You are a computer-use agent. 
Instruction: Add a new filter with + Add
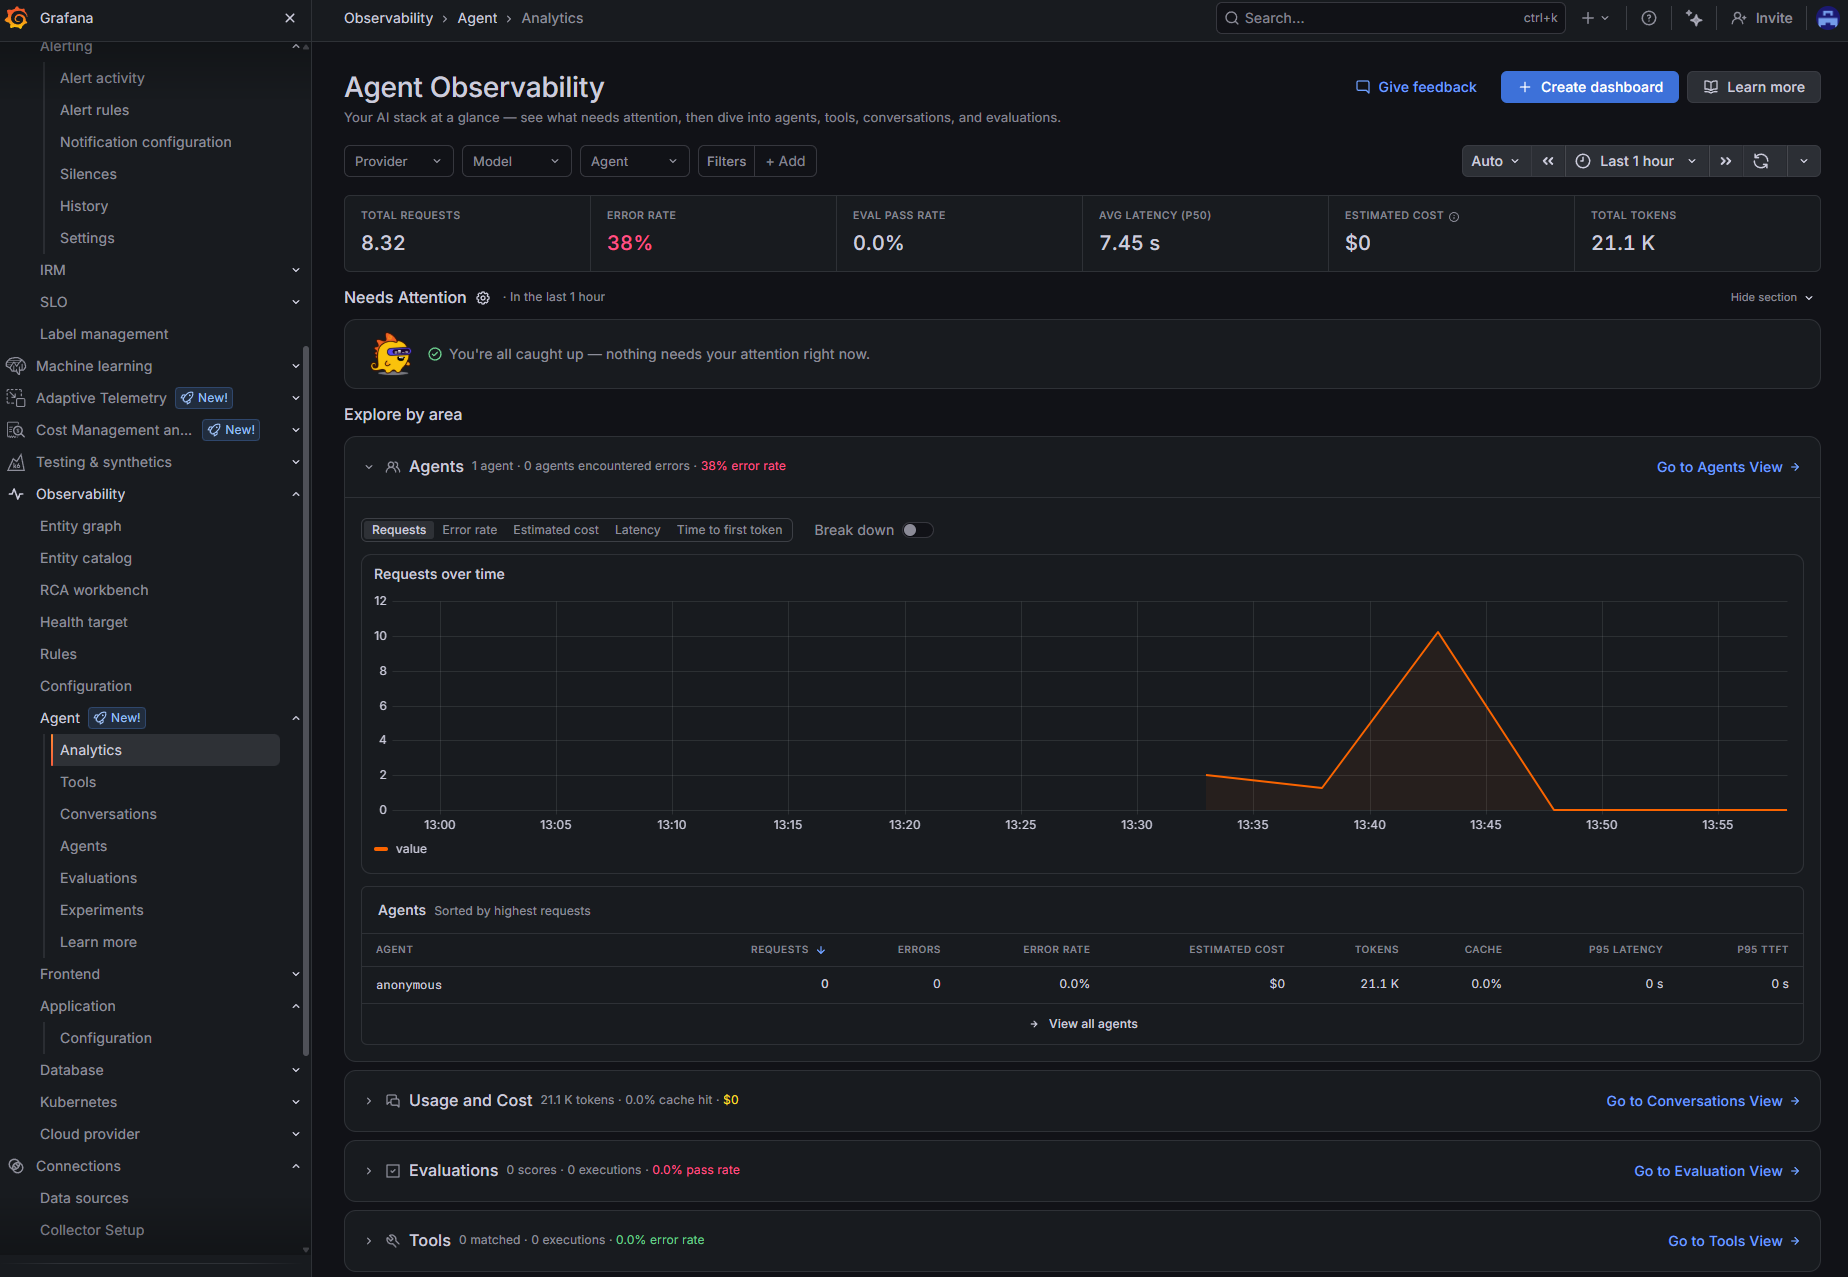click(x=785, y=161)
